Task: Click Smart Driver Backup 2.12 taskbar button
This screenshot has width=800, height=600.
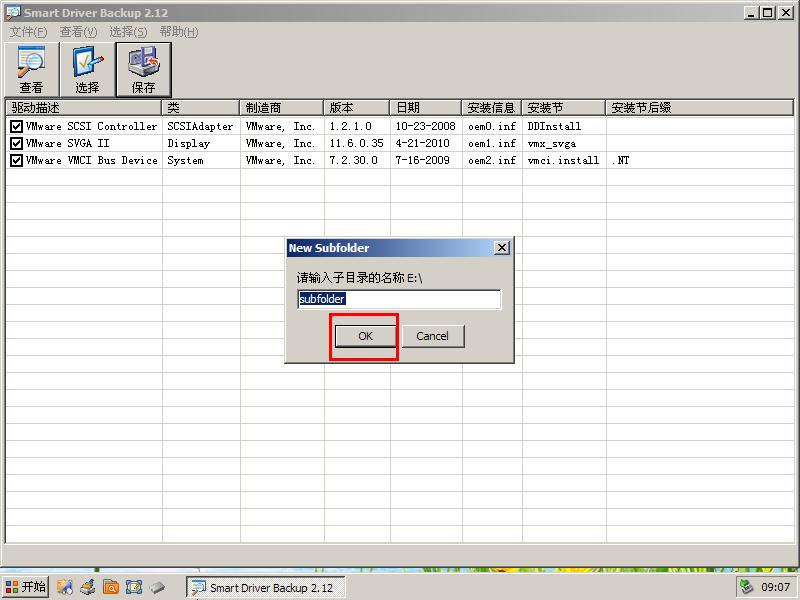Action: coord(265,588)
